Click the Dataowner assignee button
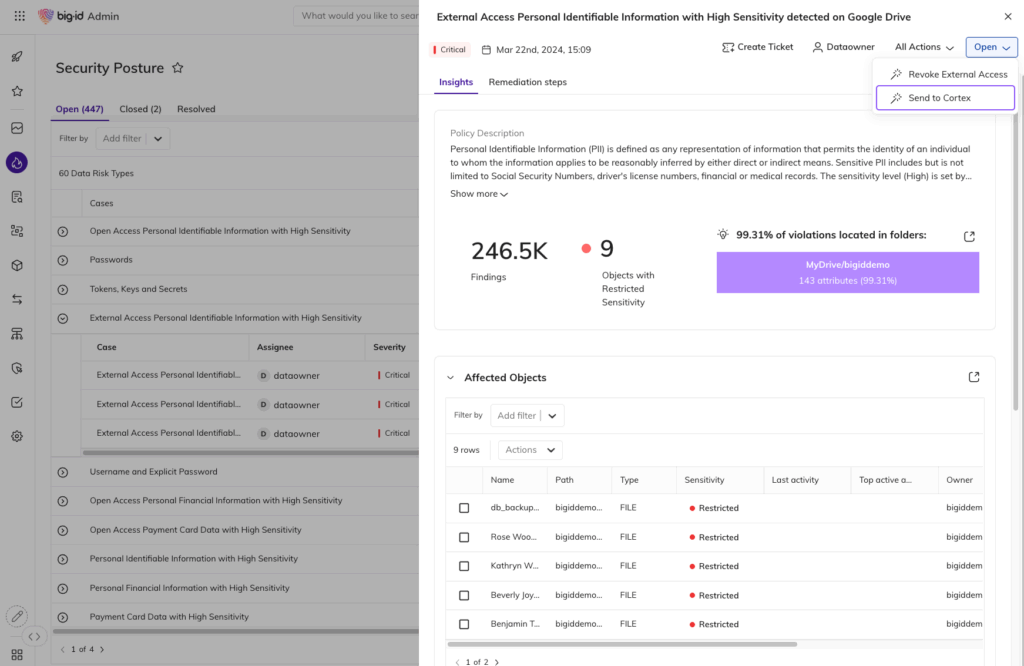1024x666 pixels. 843,47
